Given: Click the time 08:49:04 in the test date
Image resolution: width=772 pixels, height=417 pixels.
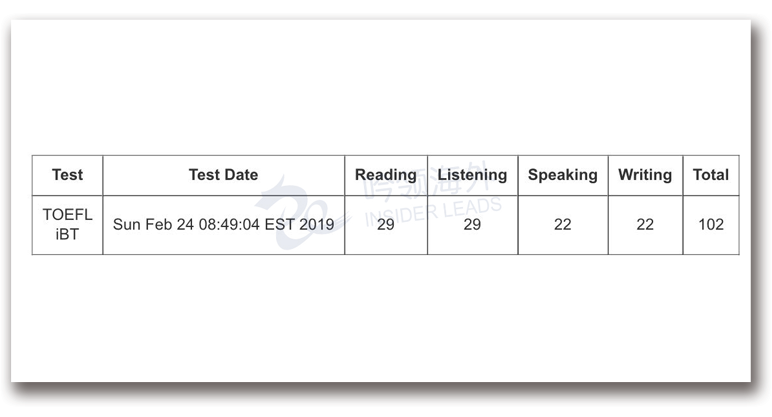Looking at the screenshot, I should [x=229, y=225].
